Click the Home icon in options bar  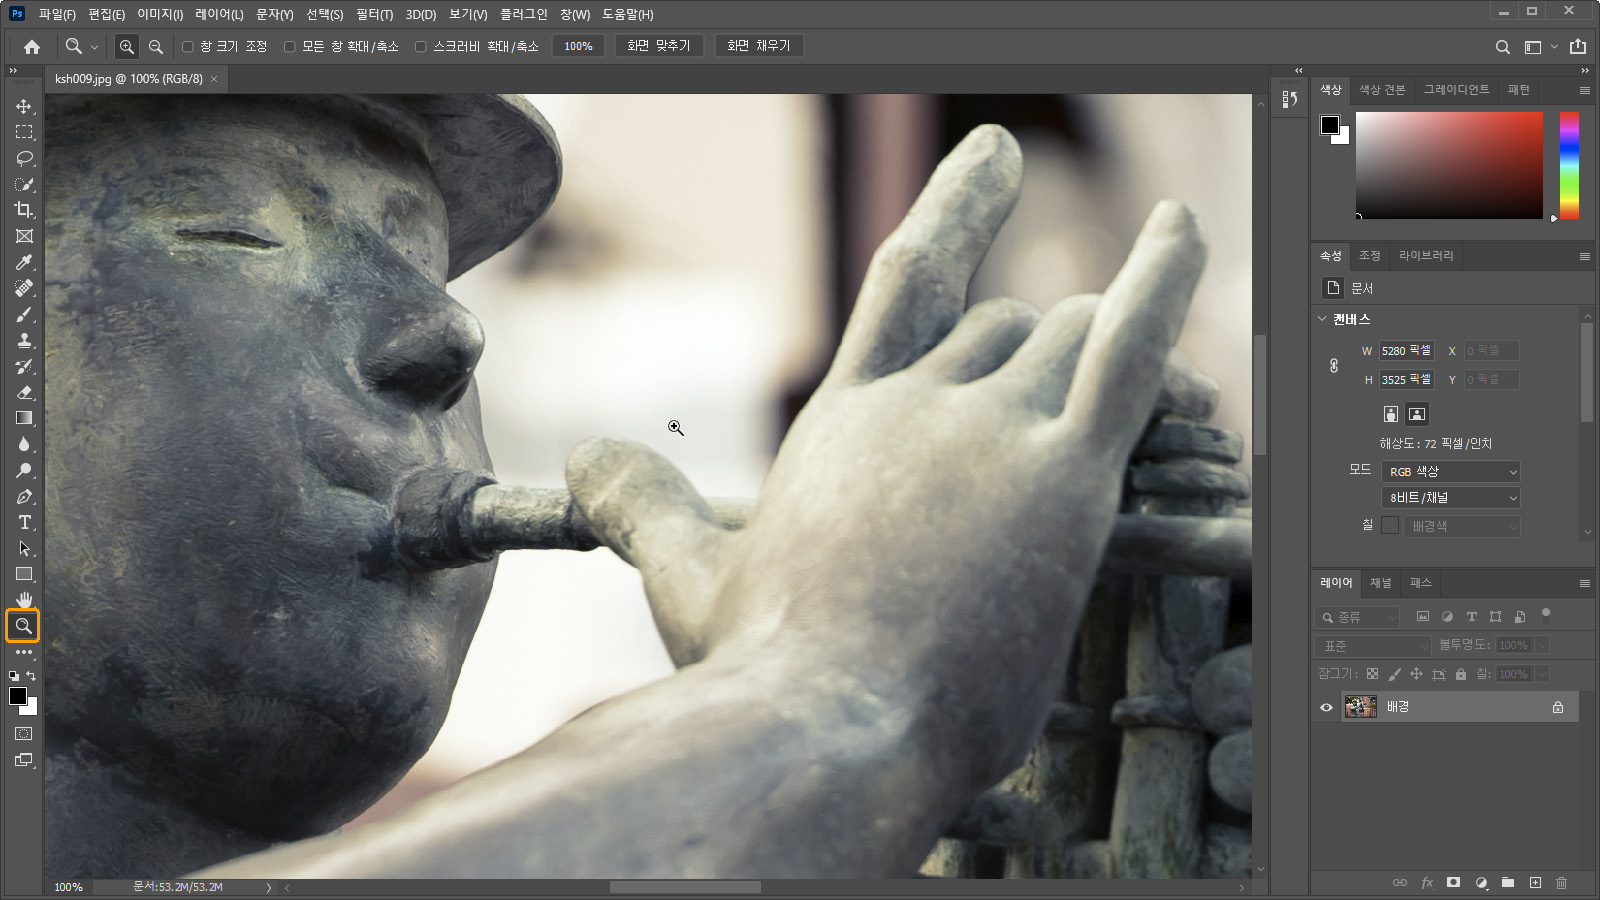point(32,46)
